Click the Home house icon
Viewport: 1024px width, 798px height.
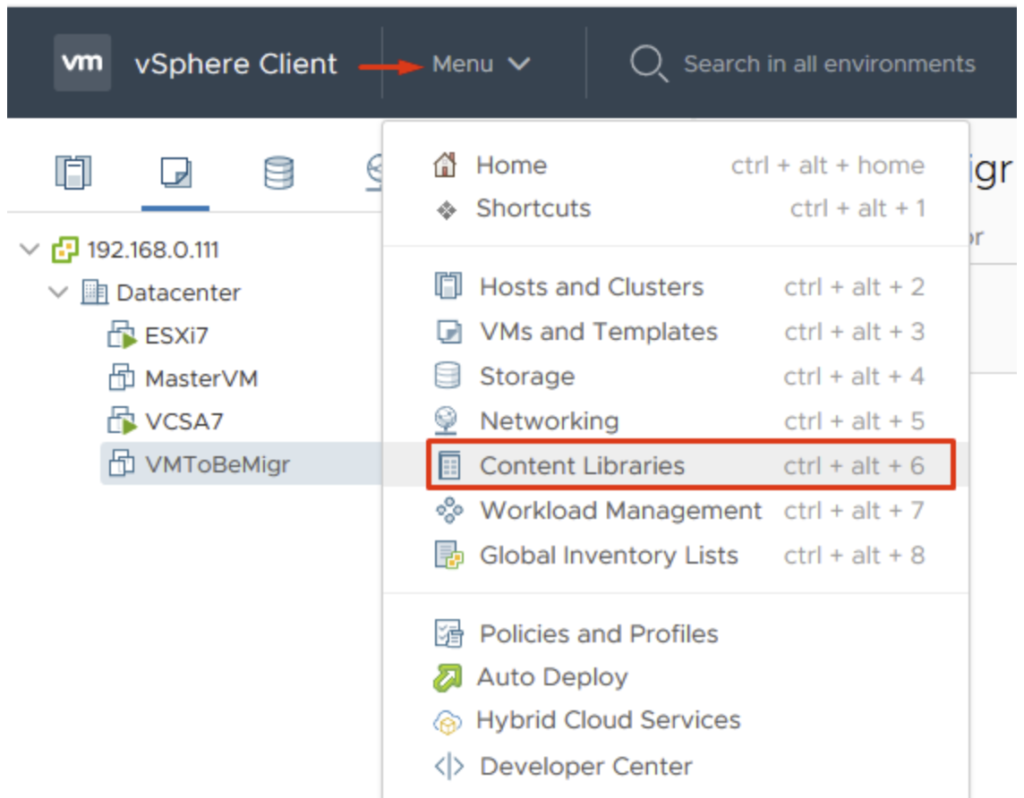[x=445, y=165]
